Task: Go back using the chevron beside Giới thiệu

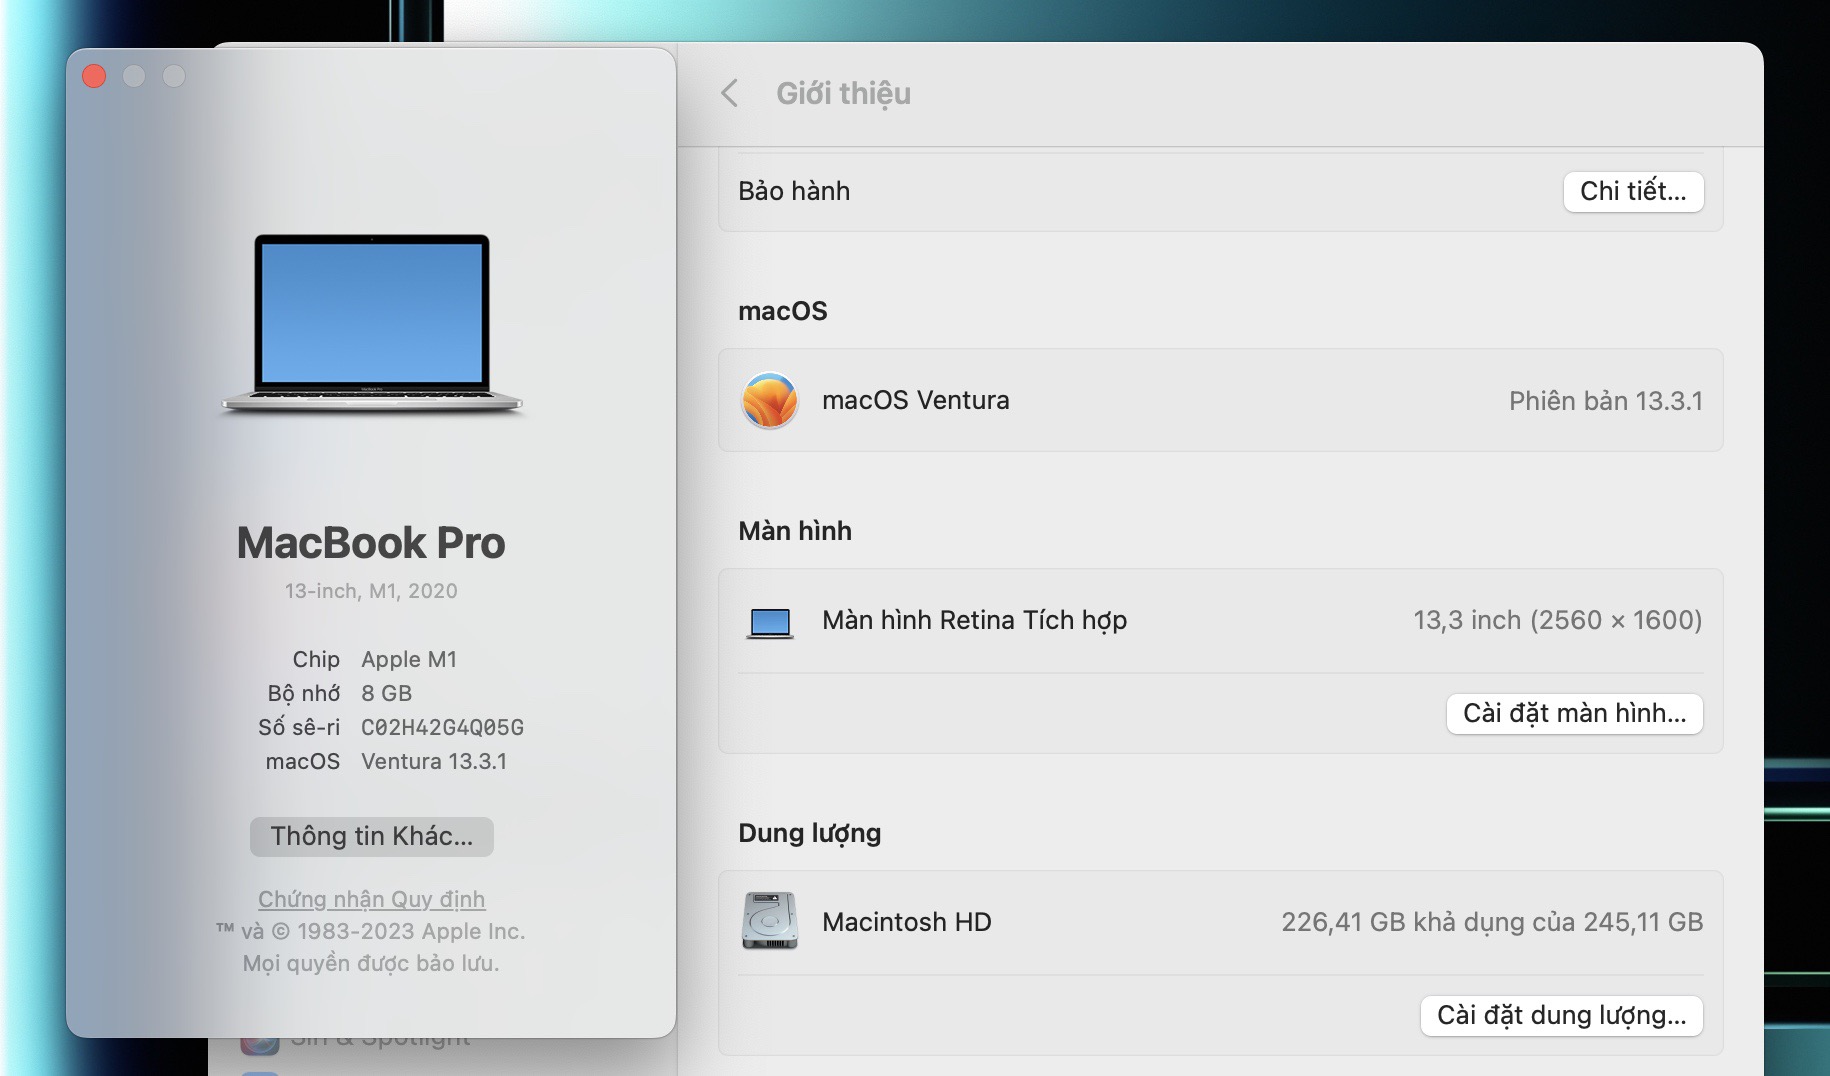Action: click(x=730, y=93)
